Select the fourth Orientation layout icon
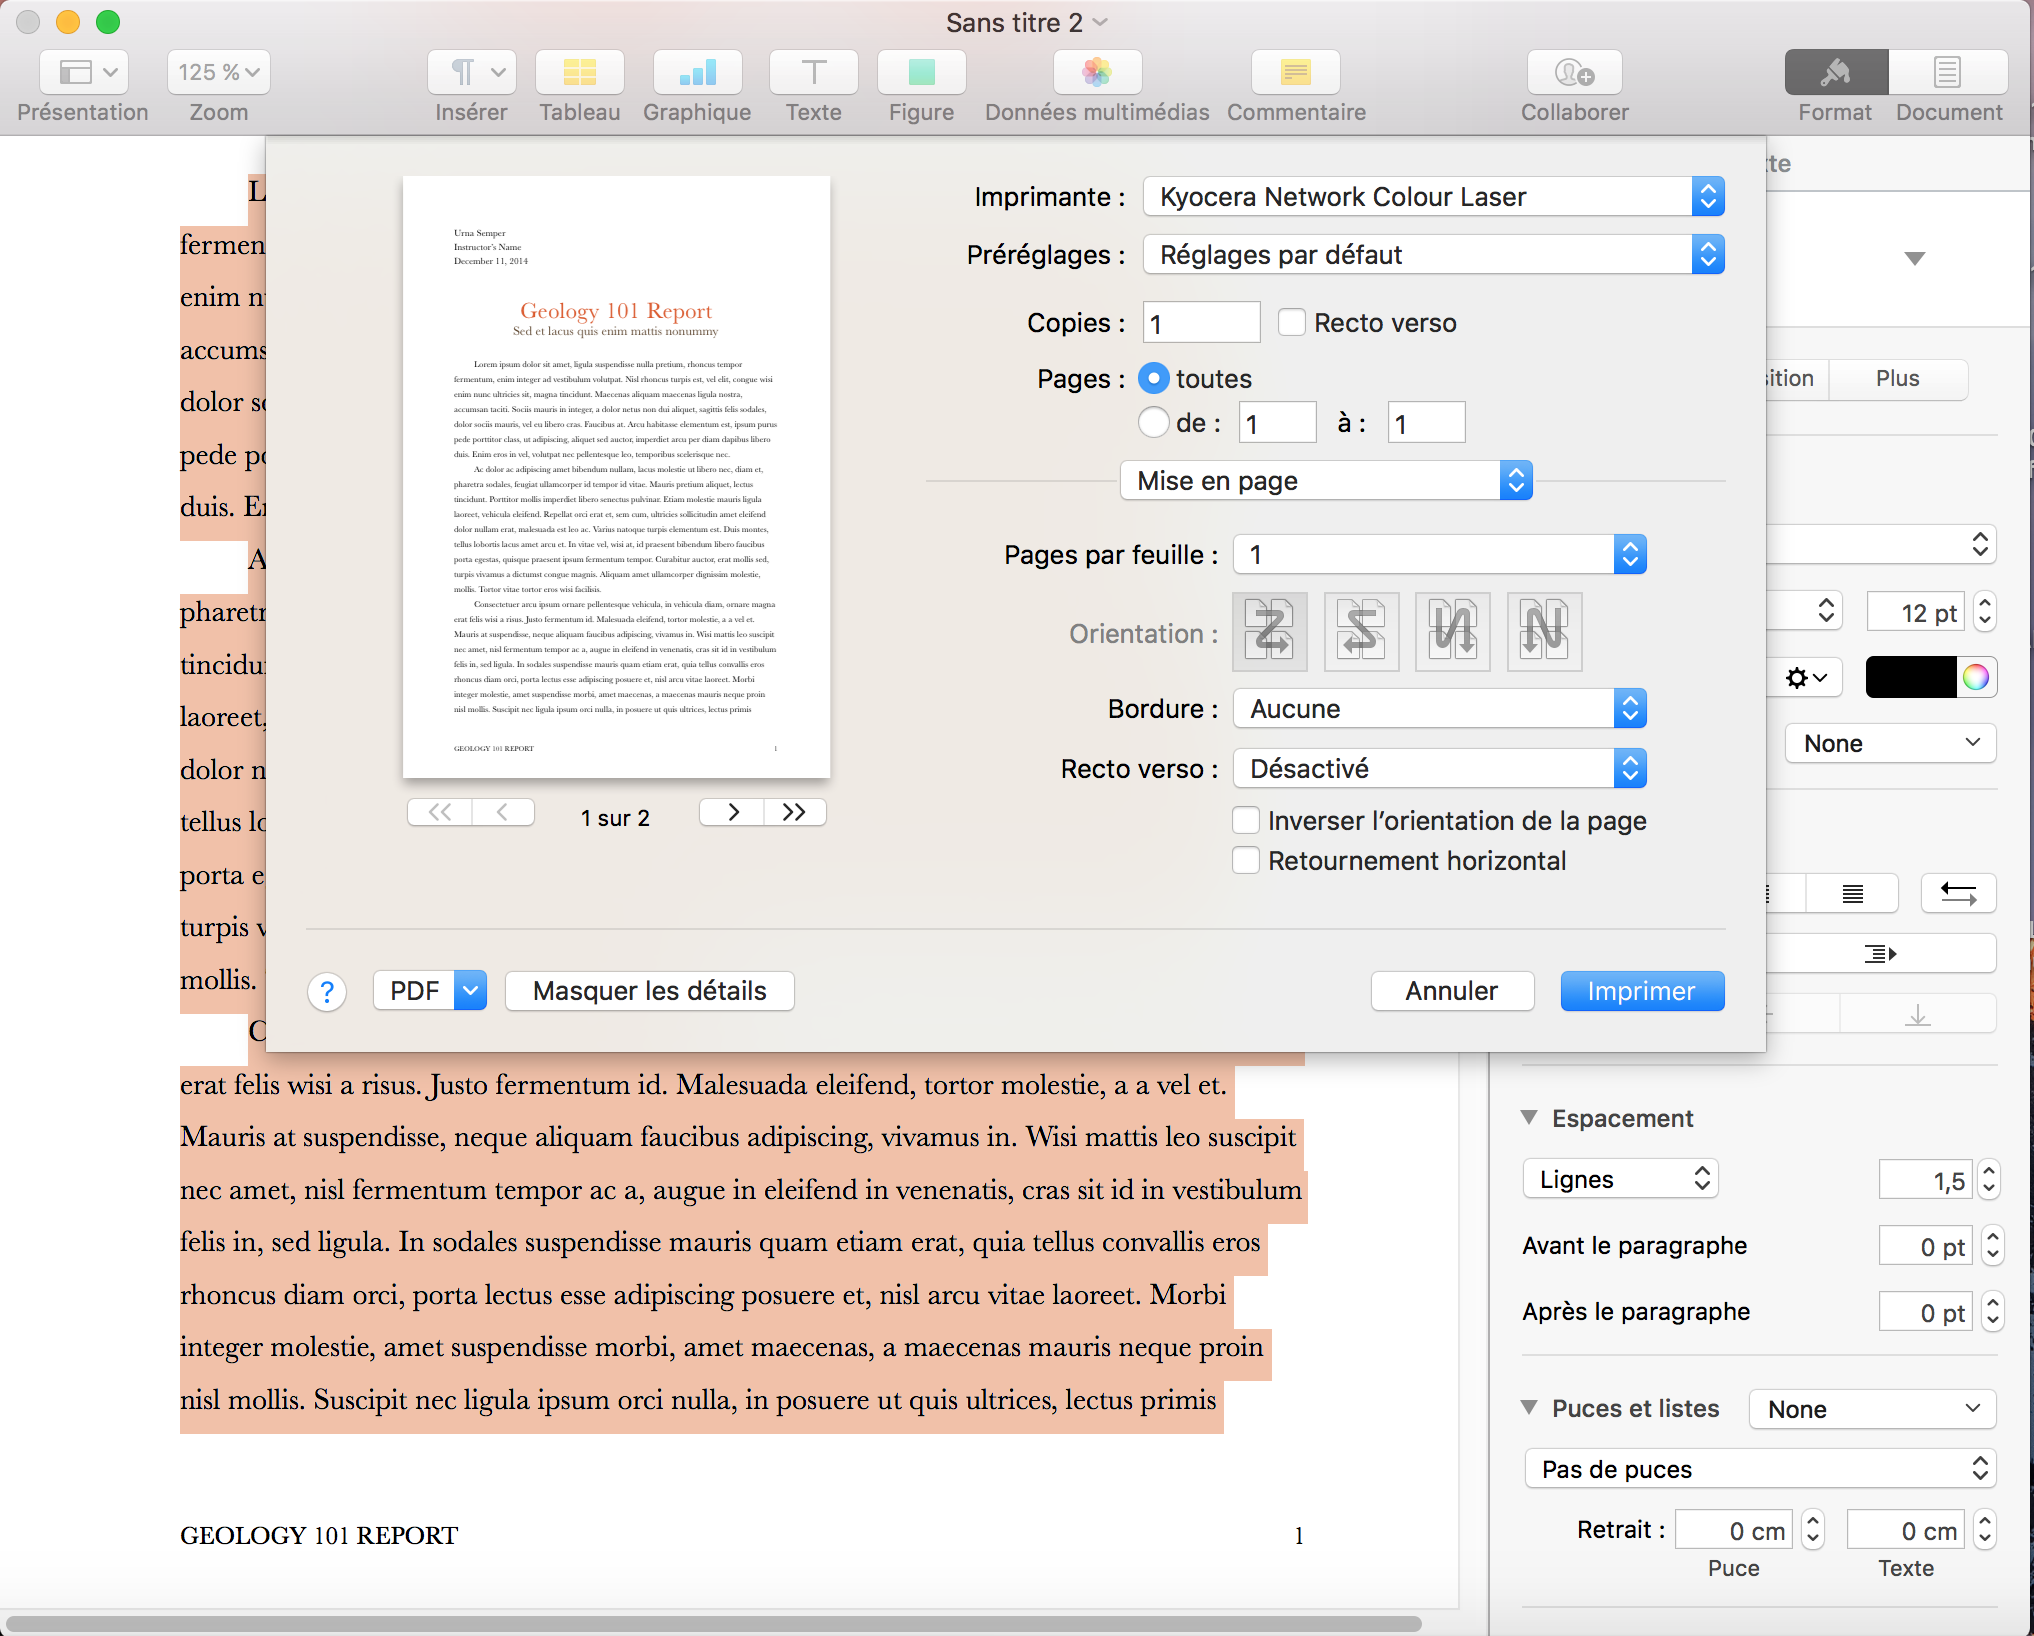2034x1636 pixels. pyautogui.click(x=1545, y=632)
